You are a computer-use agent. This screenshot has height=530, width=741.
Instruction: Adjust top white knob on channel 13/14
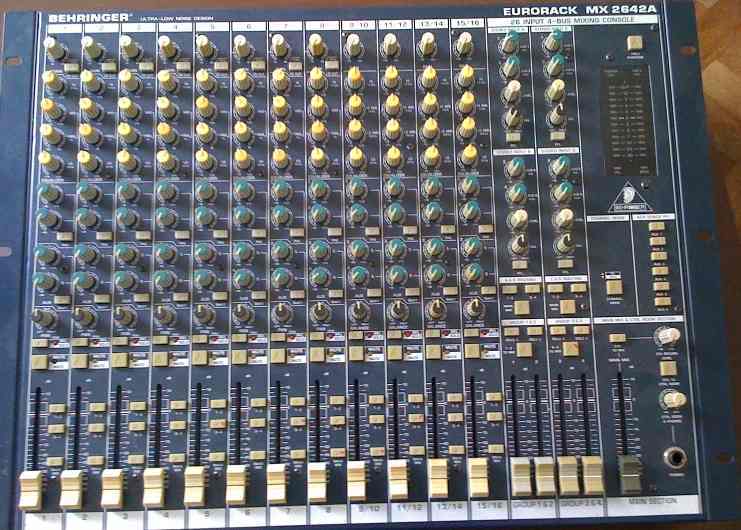tap(427, 43)
